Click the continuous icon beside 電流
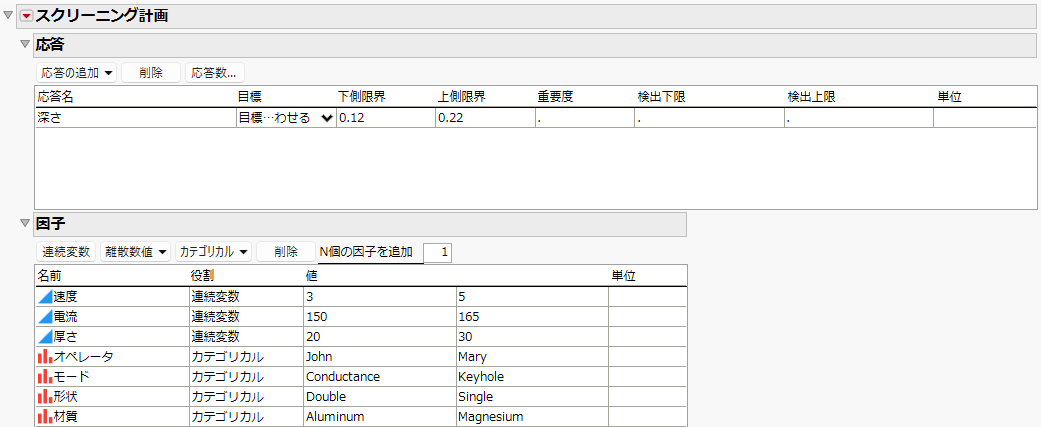This screenshot has width=1041, height=427. click(44, 316)
